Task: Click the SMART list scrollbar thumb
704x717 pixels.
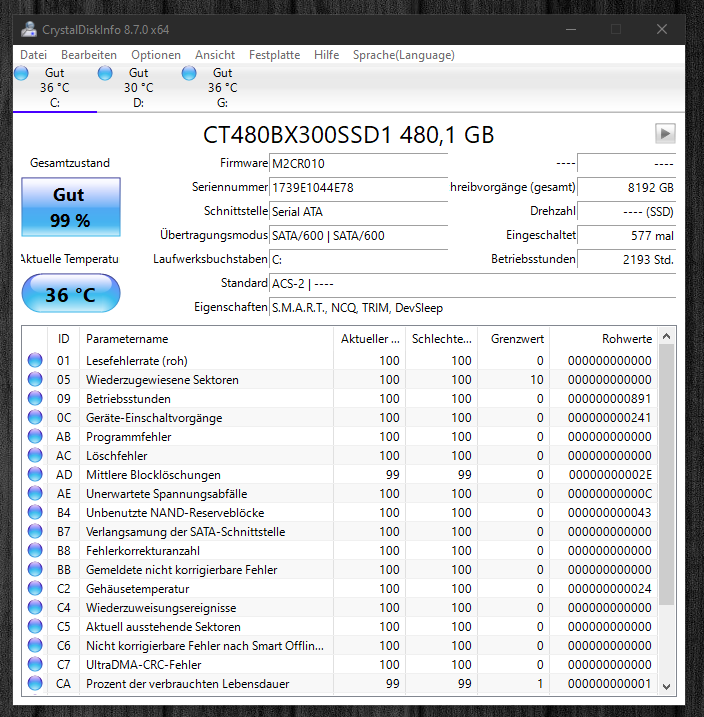Action: [x=667, y=475]
